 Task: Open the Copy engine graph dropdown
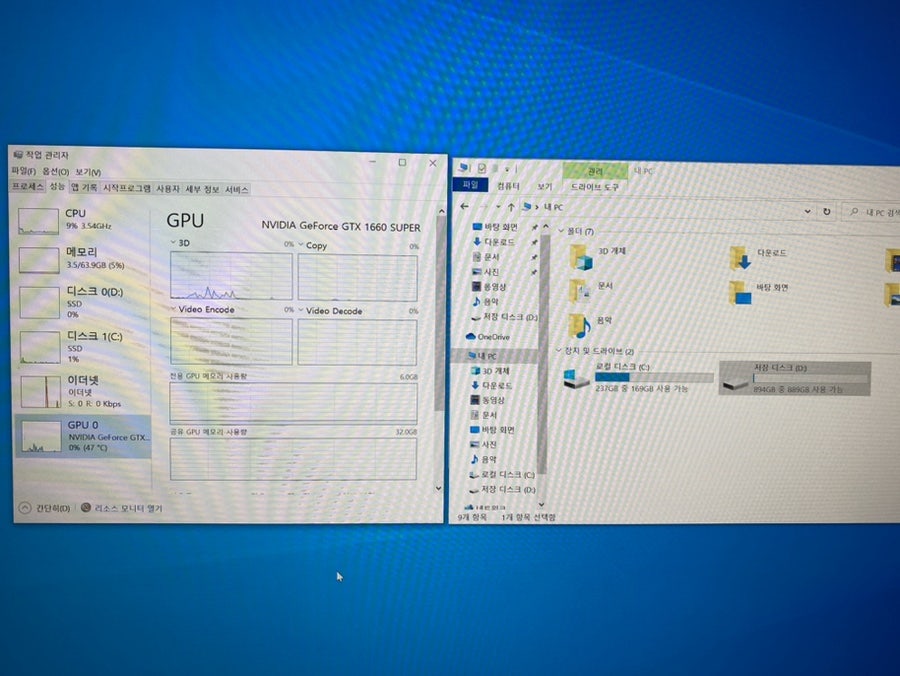tap(301, 244)
